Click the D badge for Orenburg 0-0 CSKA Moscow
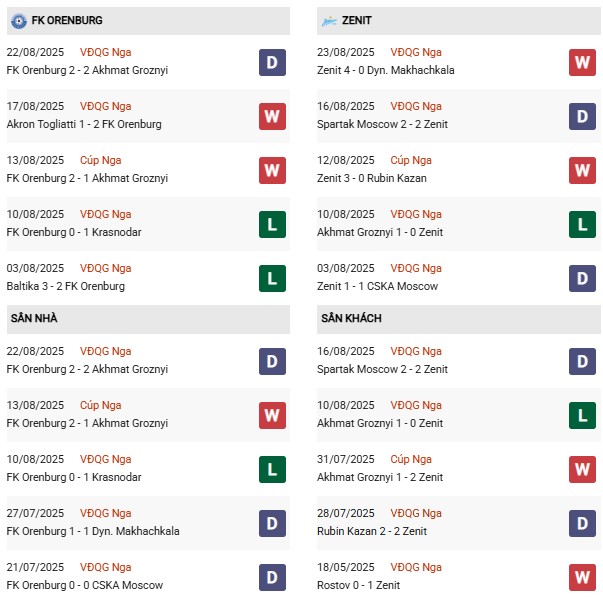 pos(272,577)
